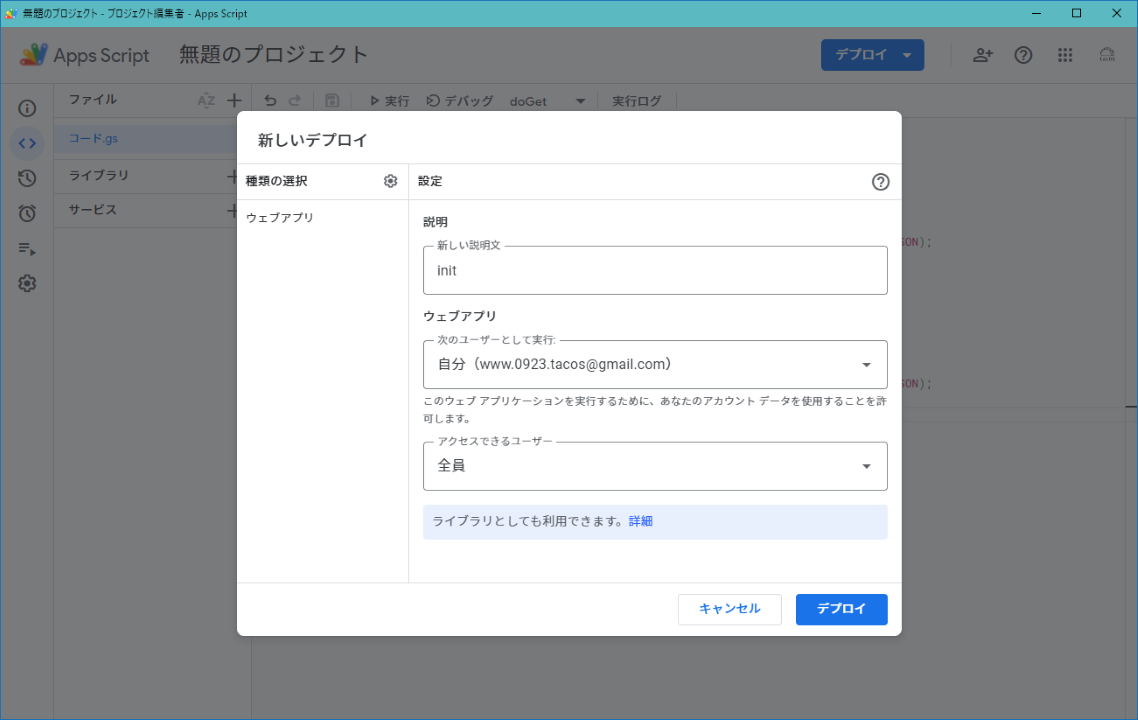Open the 詳細 link
The height and width of the screenshot is (720, 1138).
640,521
